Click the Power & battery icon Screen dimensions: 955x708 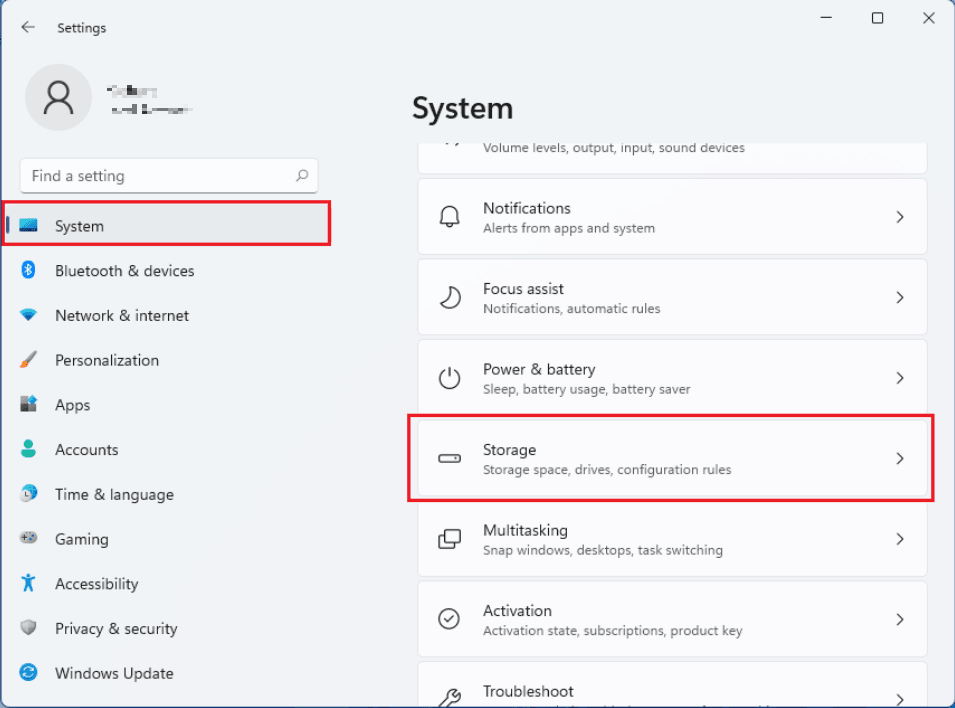click(x=450, y=378)
